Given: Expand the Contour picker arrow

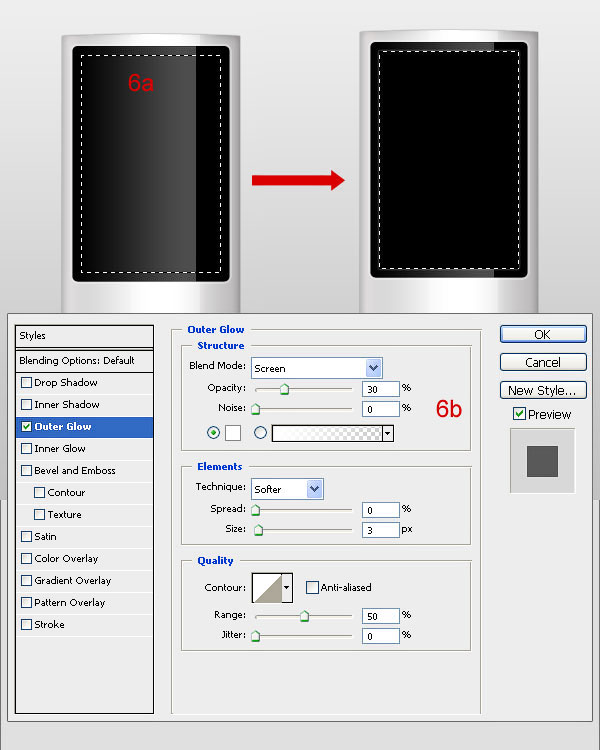Looking at the screenshot, I should click(287, 588).
